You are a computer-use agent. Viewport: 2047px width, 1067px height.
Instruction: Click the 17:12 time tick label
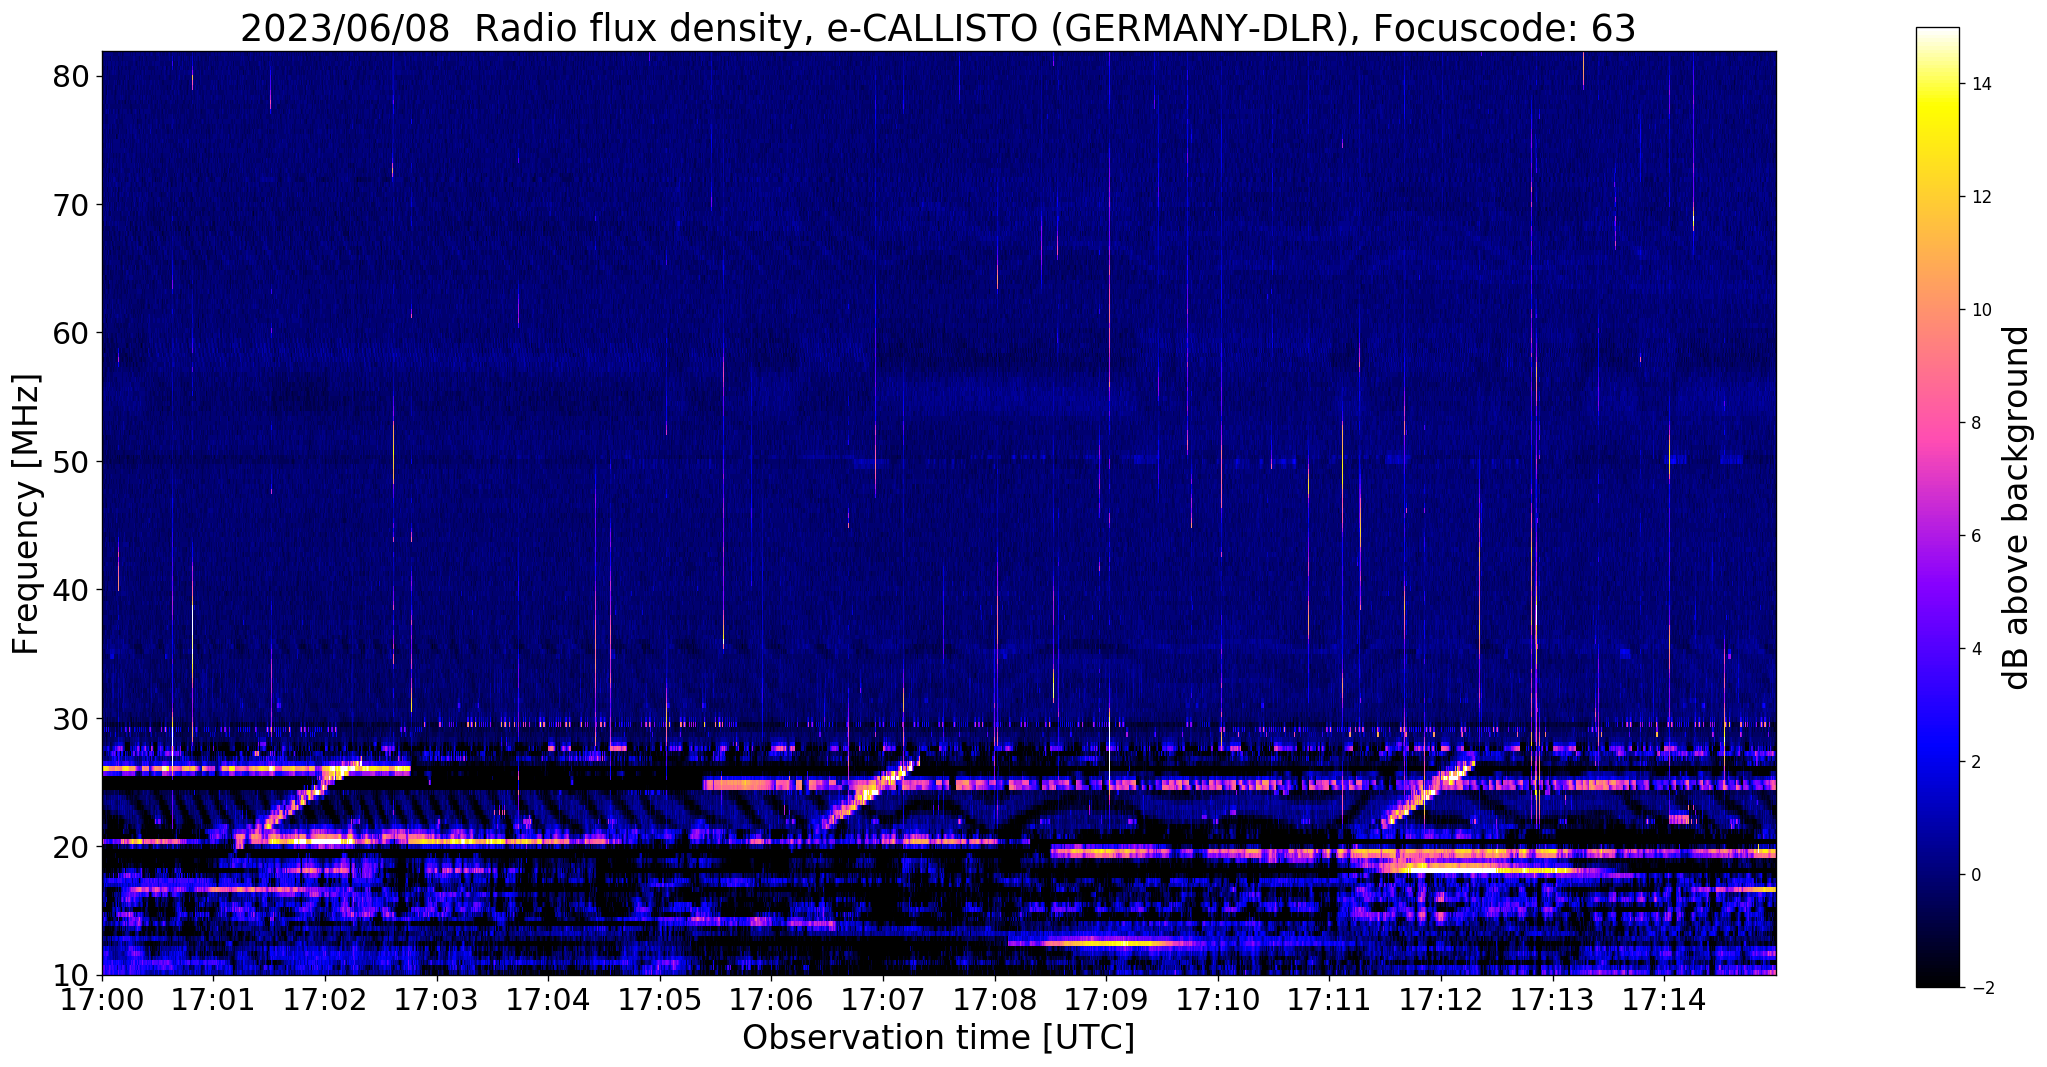tap(1441, 1000)
